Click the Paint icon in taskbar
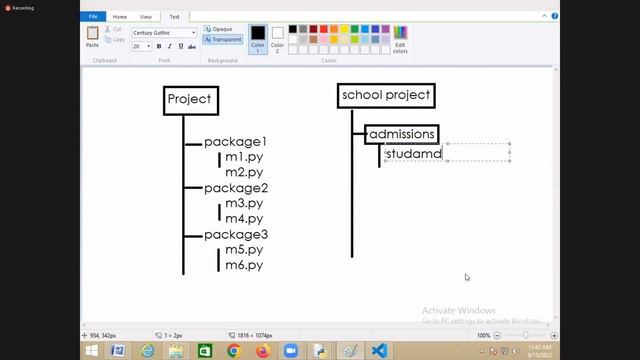 click(x=350, y=351)
